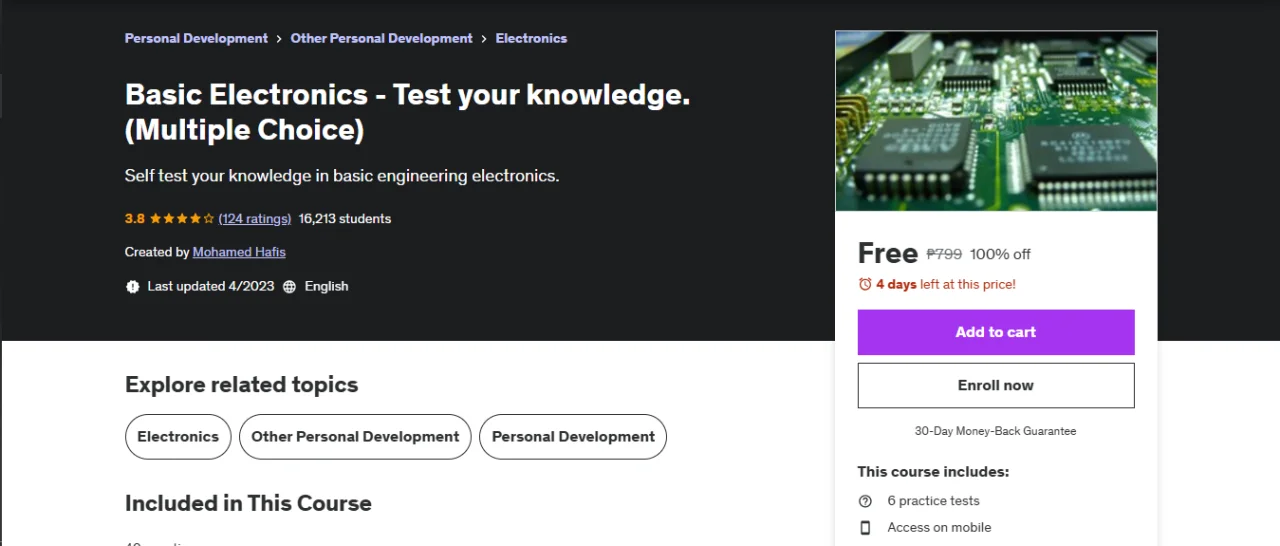
Task: Open the Electronics breadcrumb link
Action: (531, 38)
